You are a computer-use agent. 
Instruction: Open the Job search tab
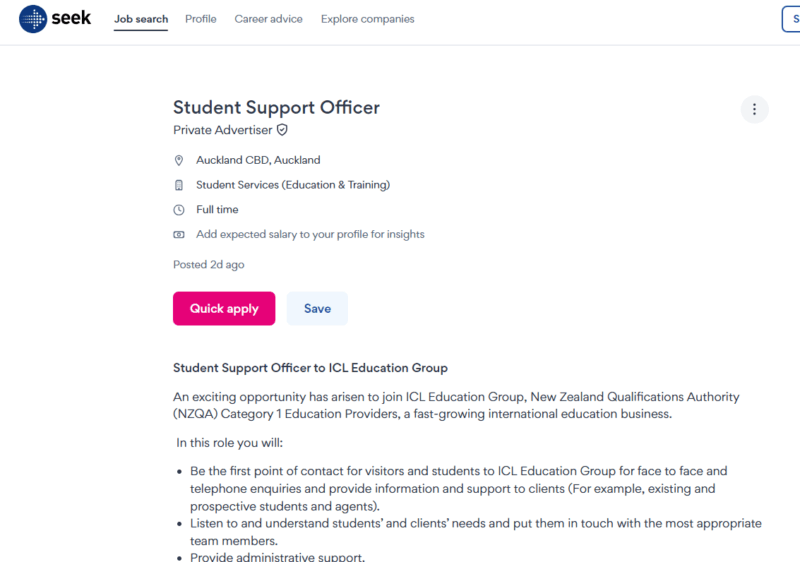click(x=141, y=19)
